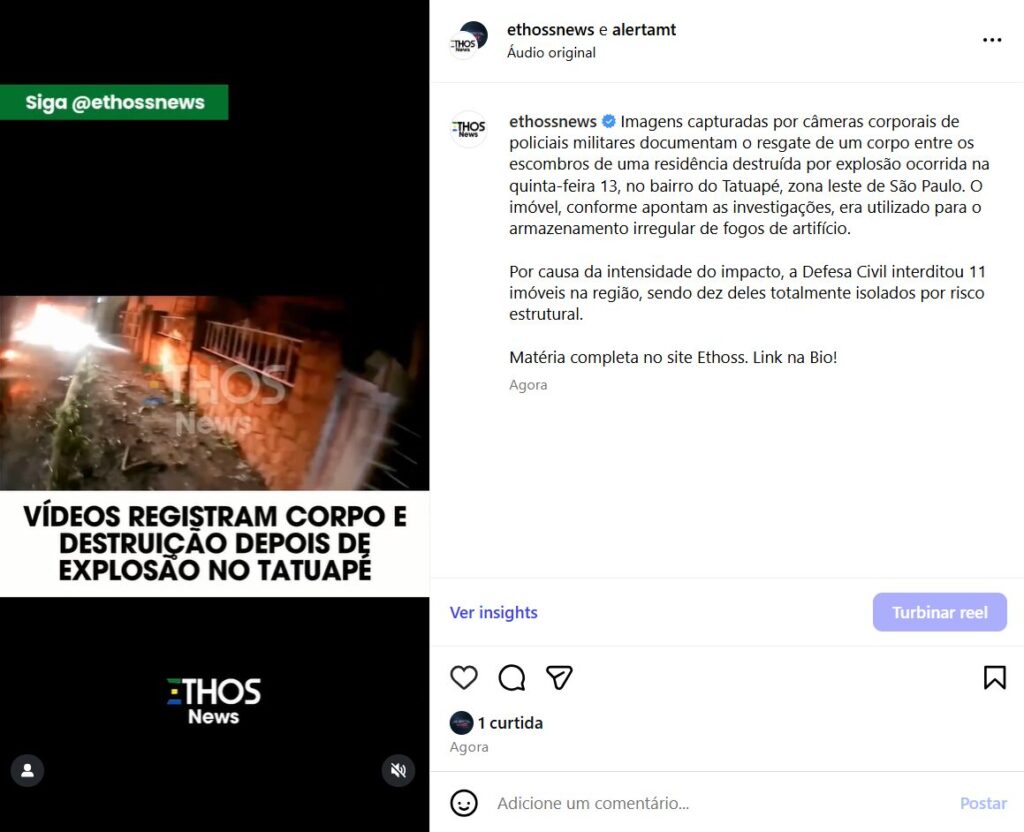View the 1 curtida likes list
Screen dimensions: 1024x832
click(510, 723)
